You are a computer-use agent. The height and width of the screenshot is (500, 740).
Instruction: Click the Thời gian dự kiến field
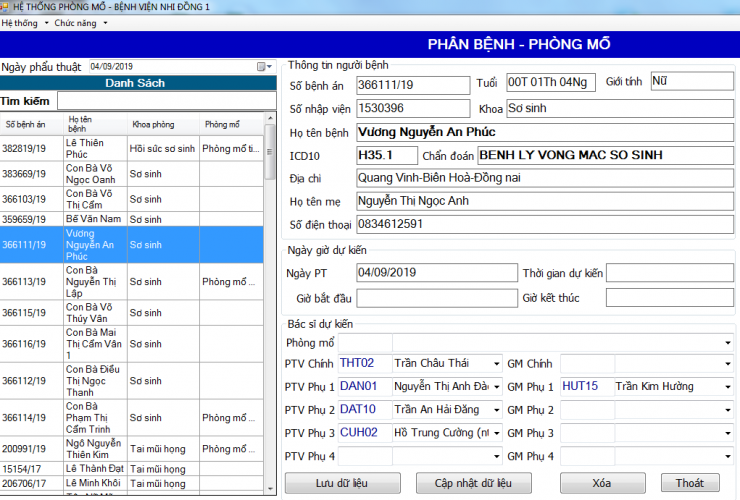point(669,273)
